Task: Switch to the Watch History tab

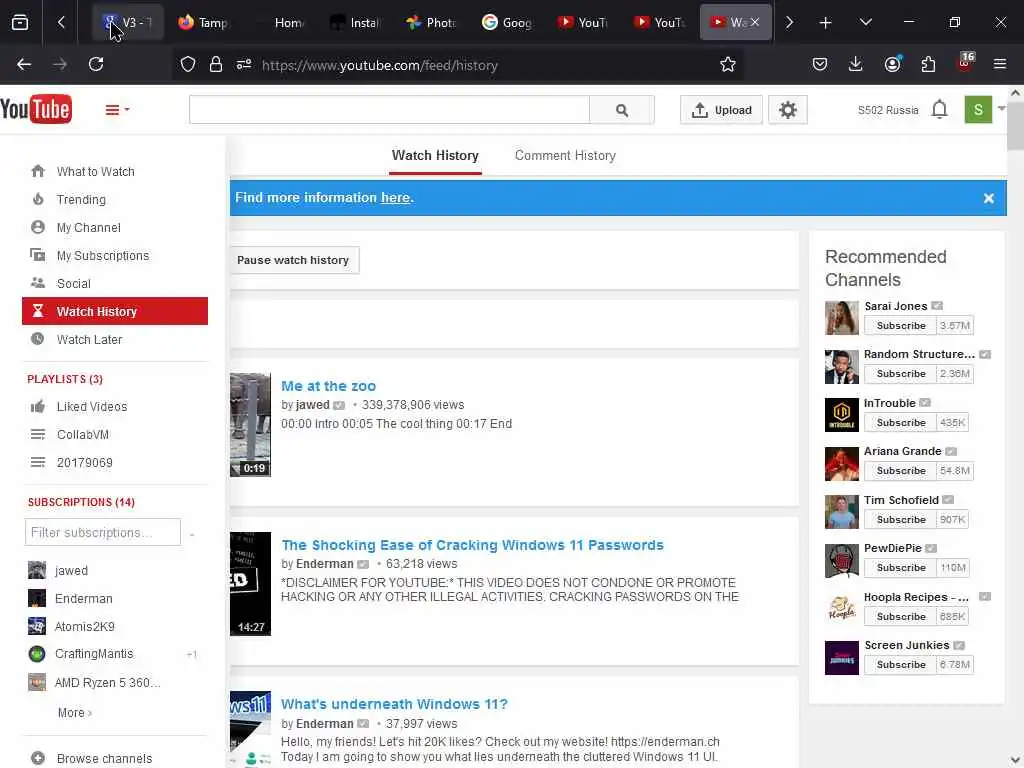Action: pyautogui.click(x=435, y=155)
